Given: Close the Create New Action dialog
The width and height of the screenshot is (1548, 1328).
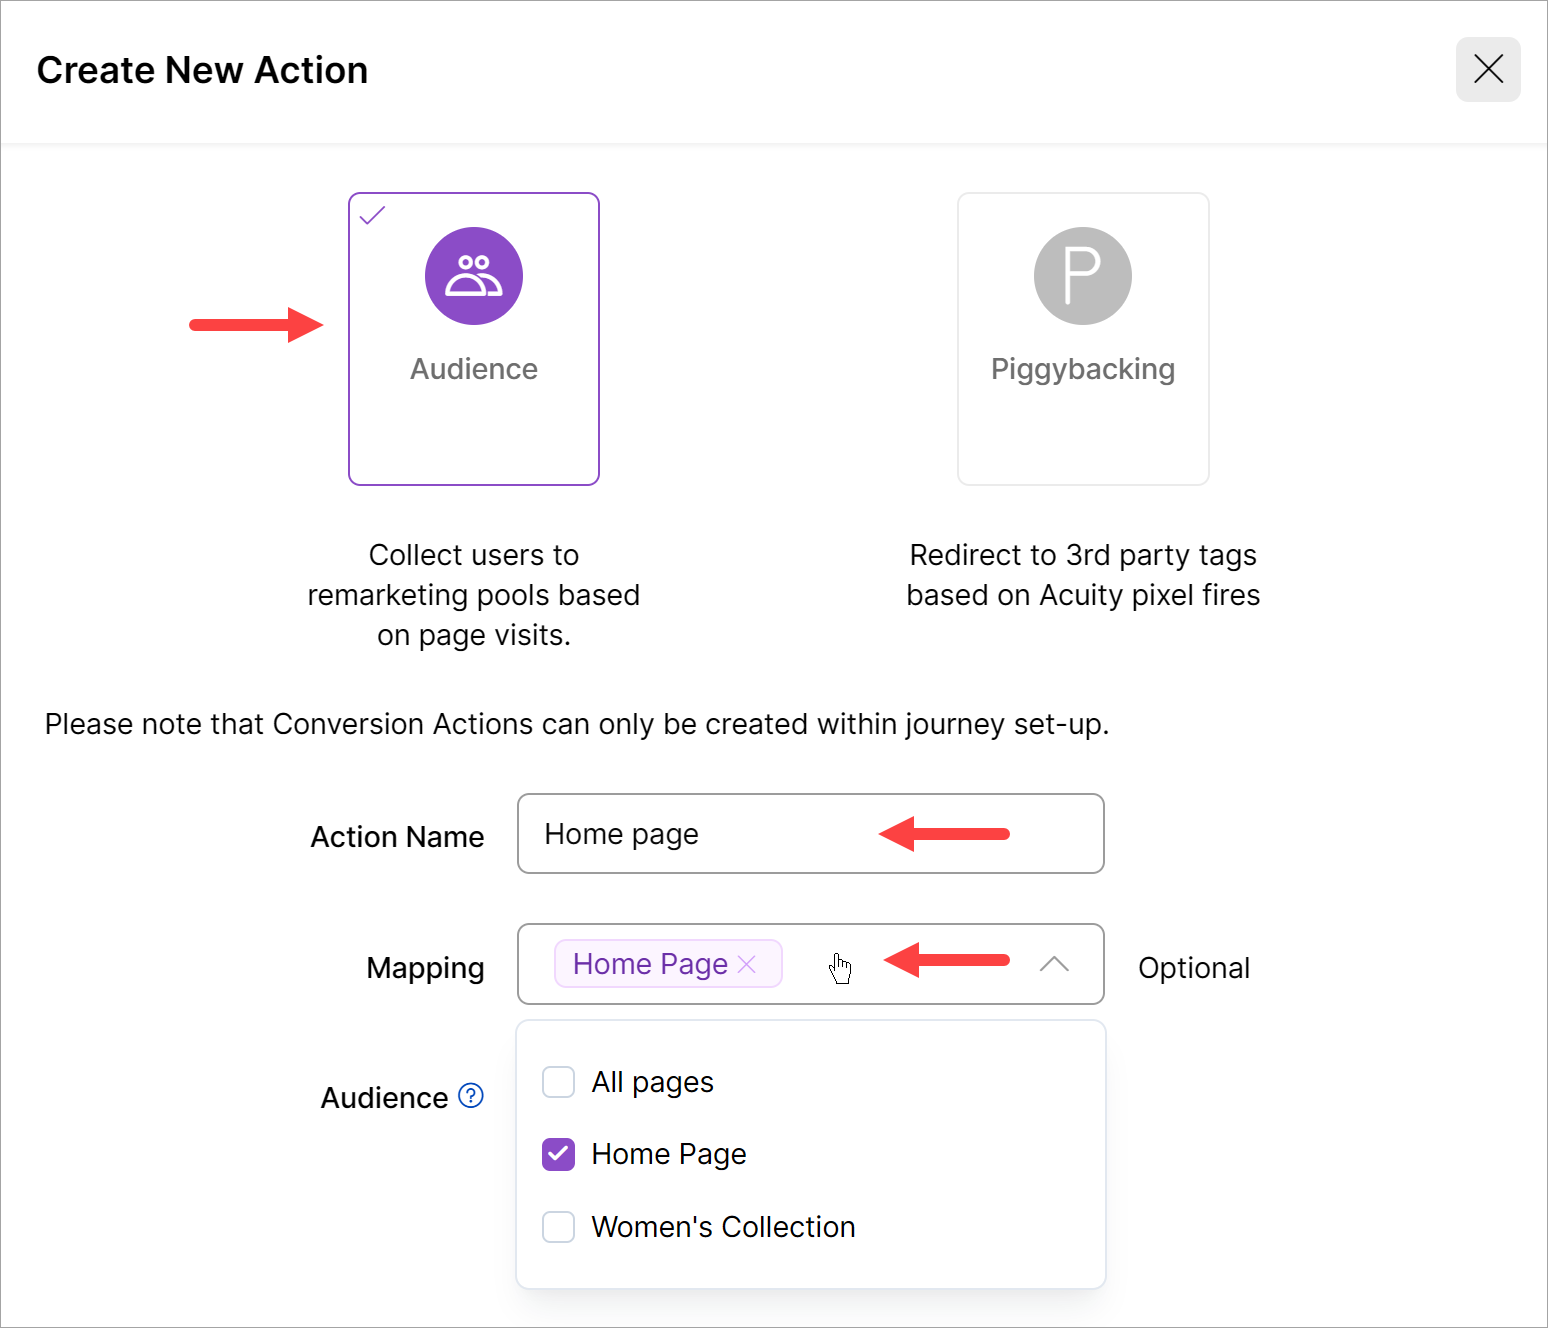Looking at the screenshot, I should pos(1487,70).
